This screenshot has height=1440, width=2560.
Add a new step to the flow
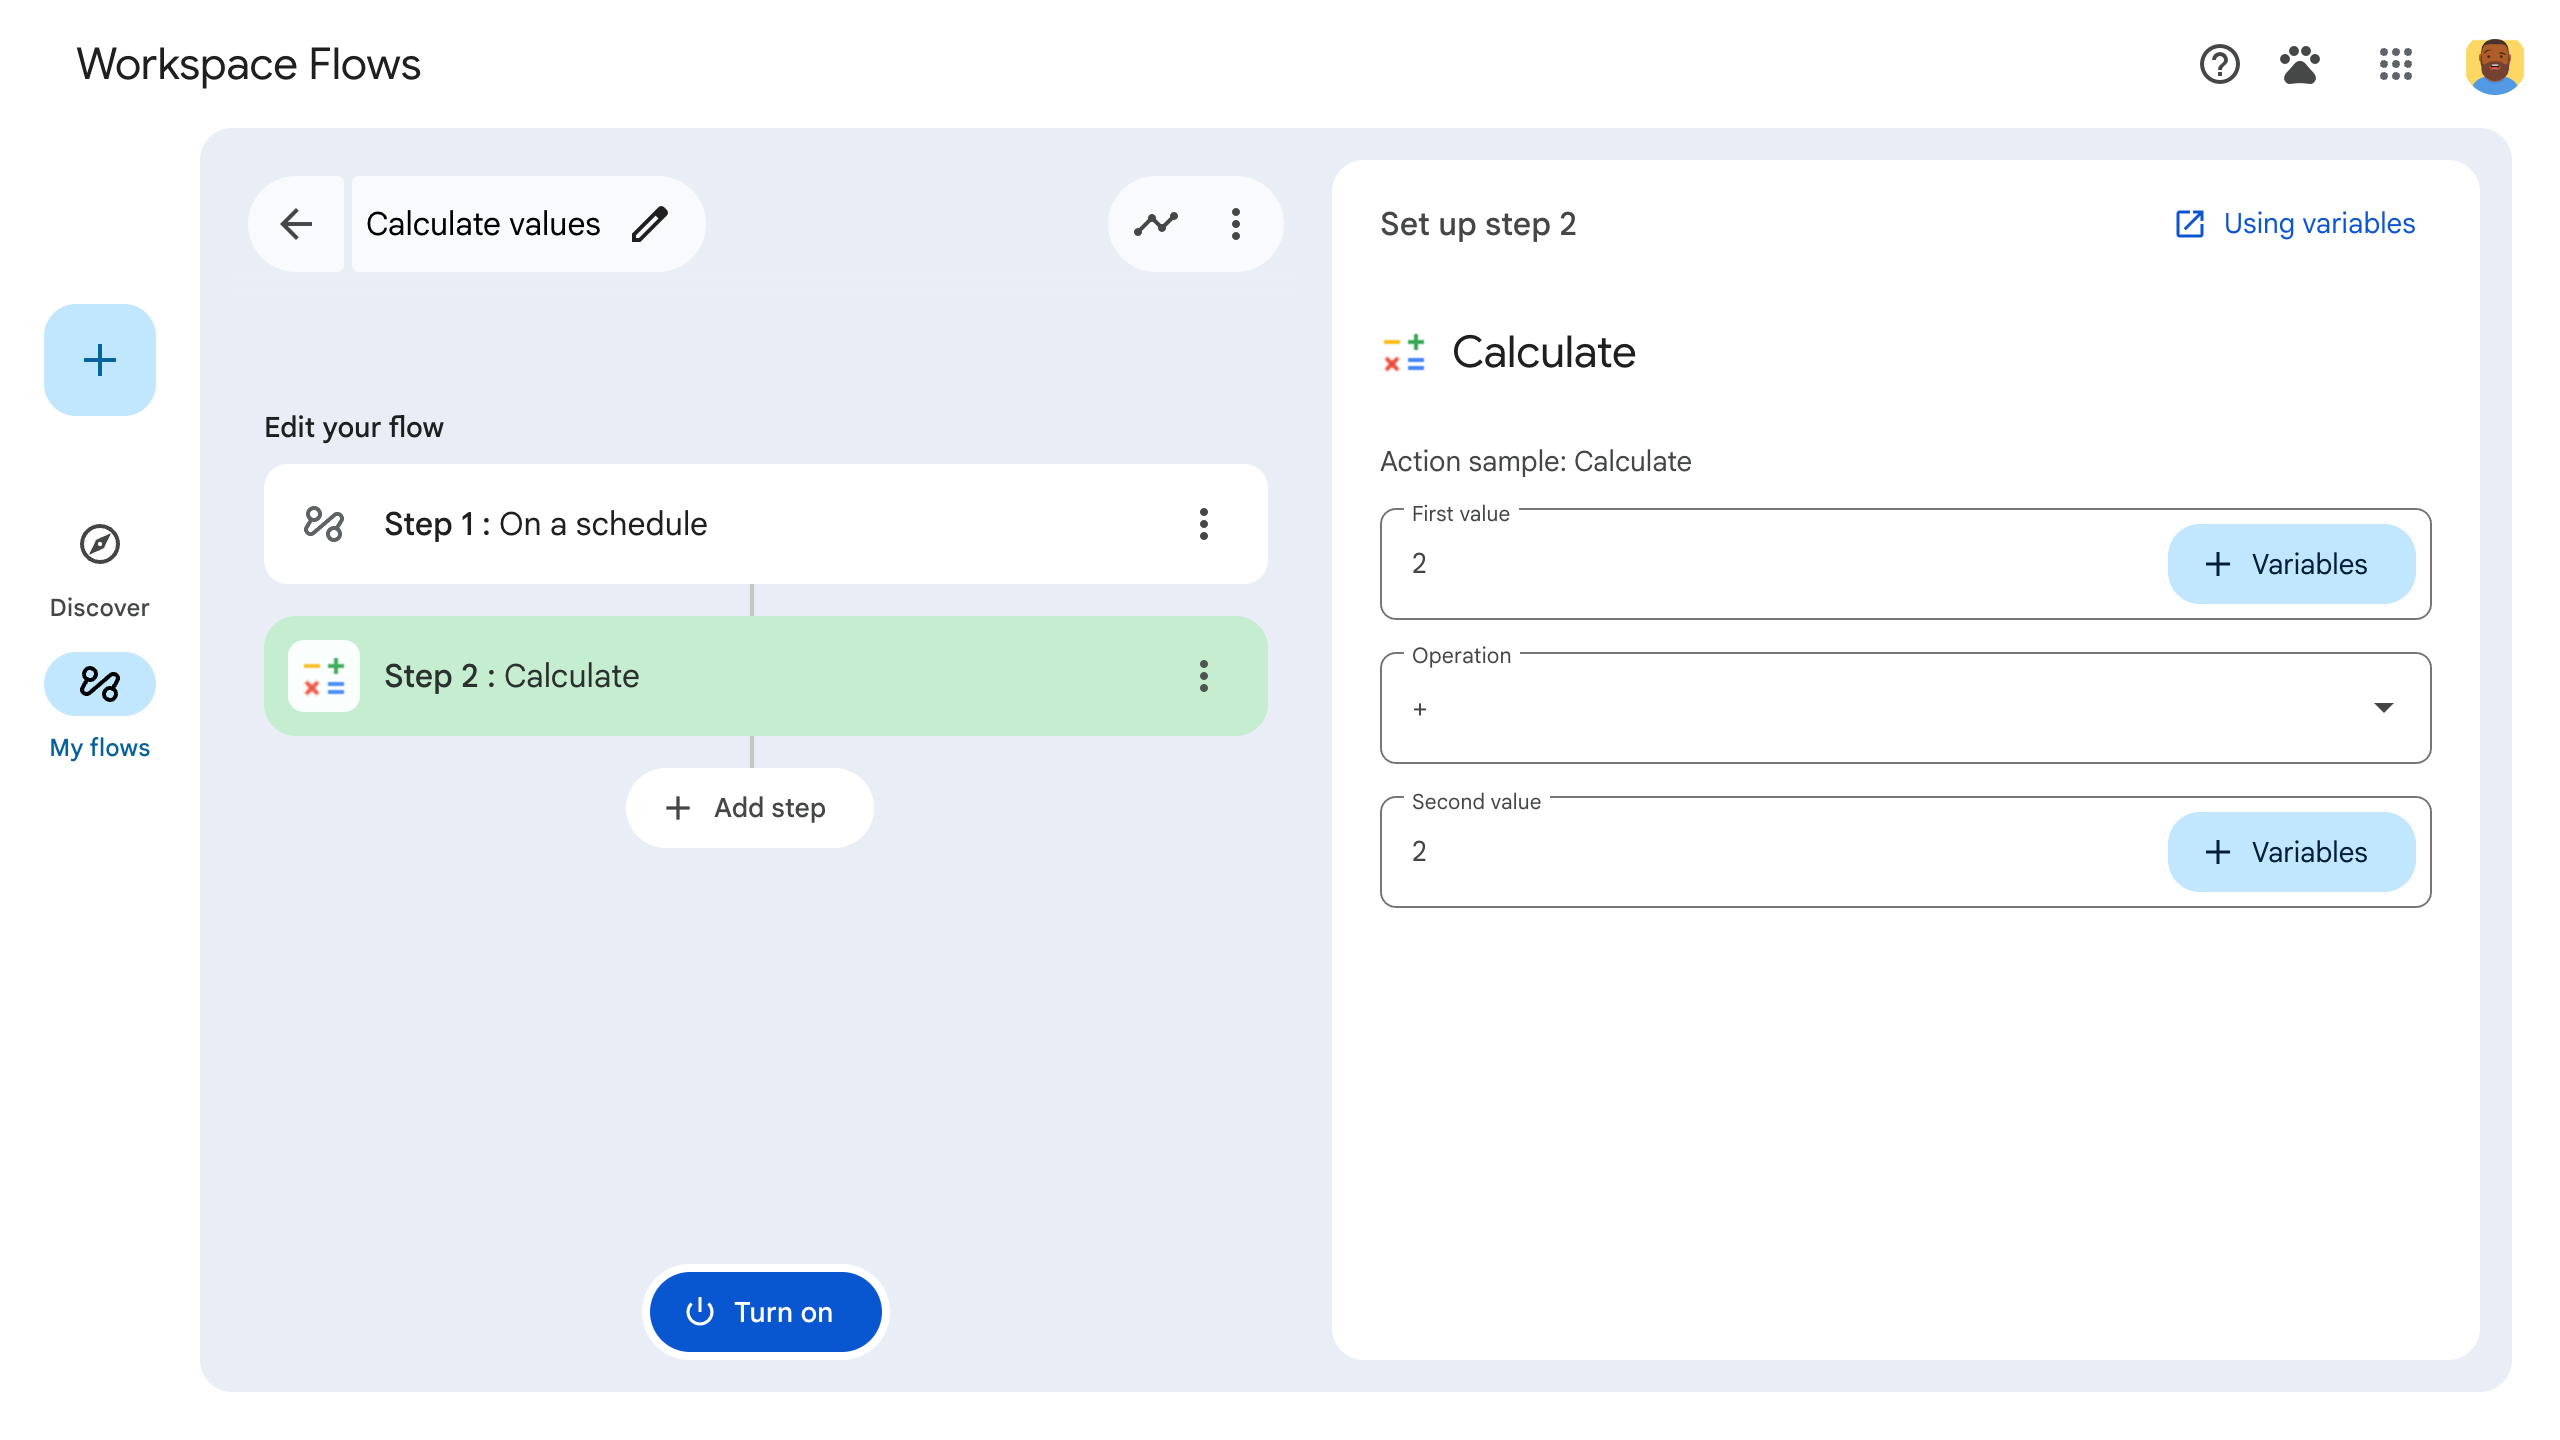(x=749, y=807)
